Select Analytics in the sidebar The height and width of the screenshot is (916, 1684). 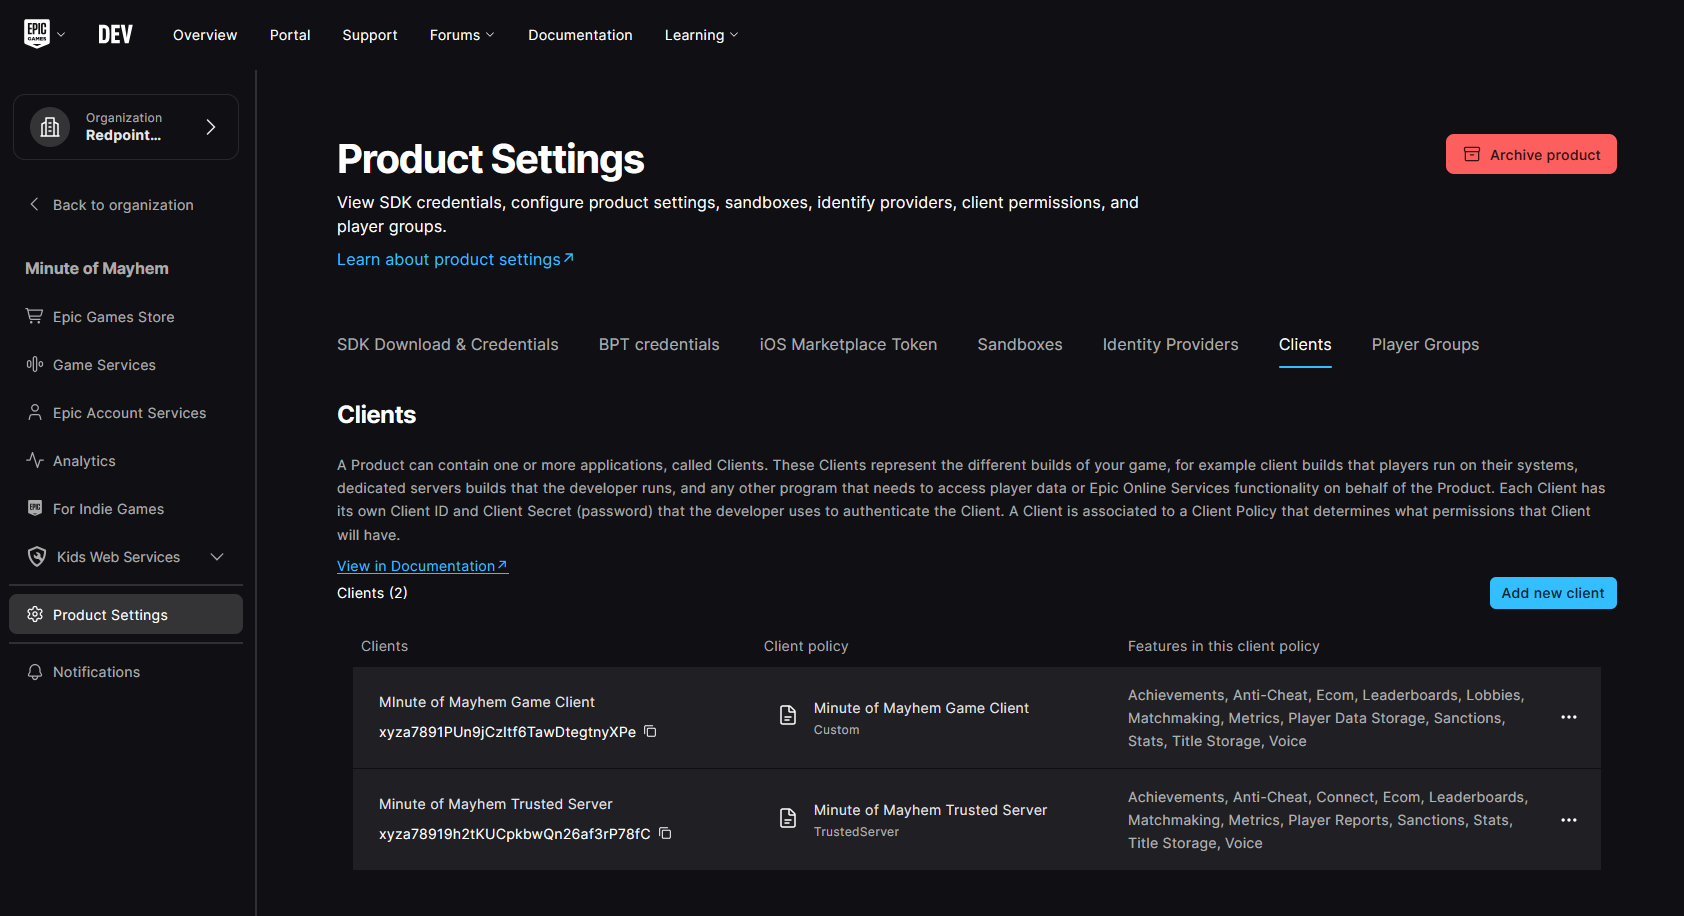[84, 460]
